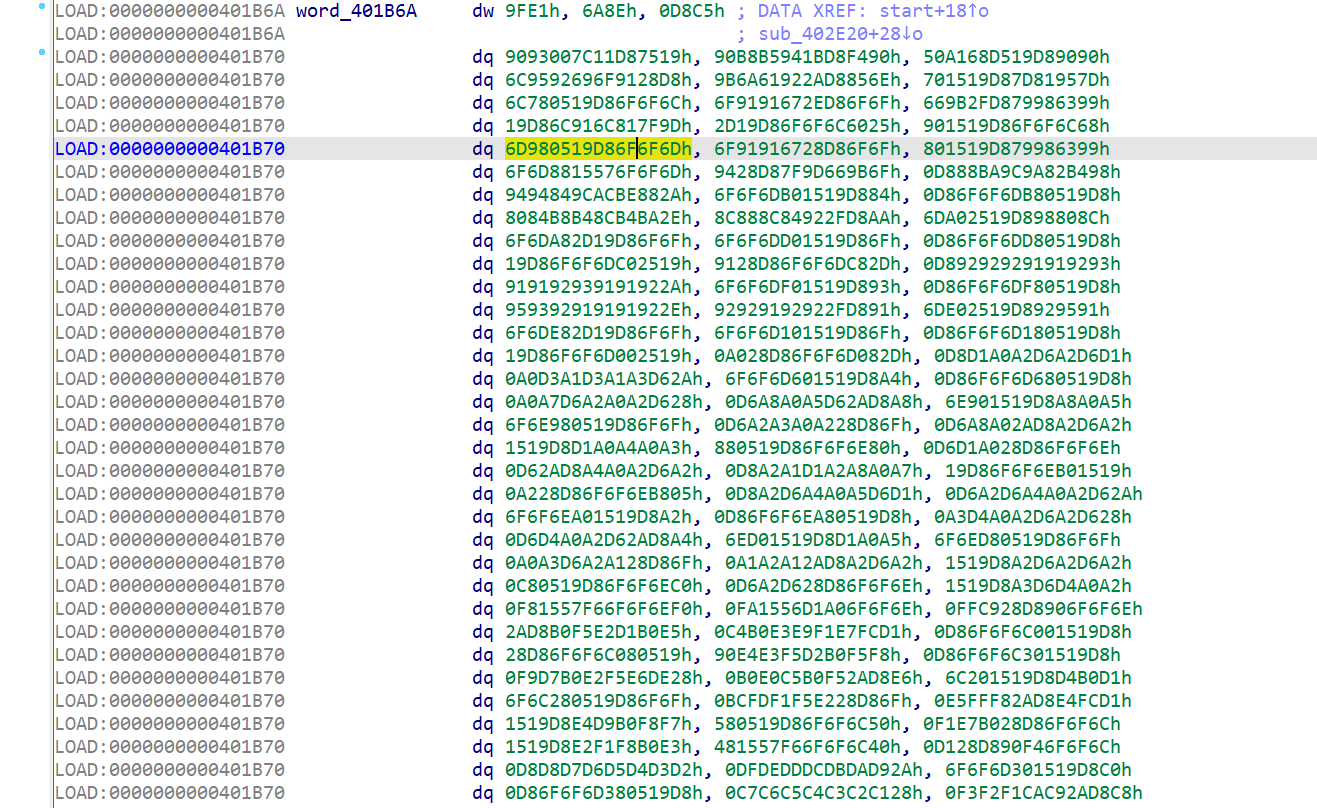The width and height of the screenshot is (1317, 808).
Task: Click the value 0D892929291919293h
Action: pyautogui.click(x=1021, y=264)
